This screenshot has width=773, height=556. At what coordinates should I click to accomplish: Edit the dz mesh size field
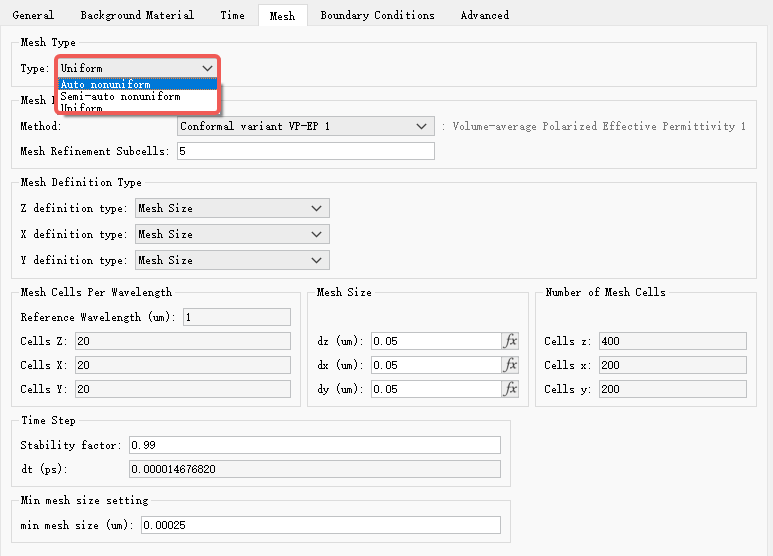tap(437, 341)
